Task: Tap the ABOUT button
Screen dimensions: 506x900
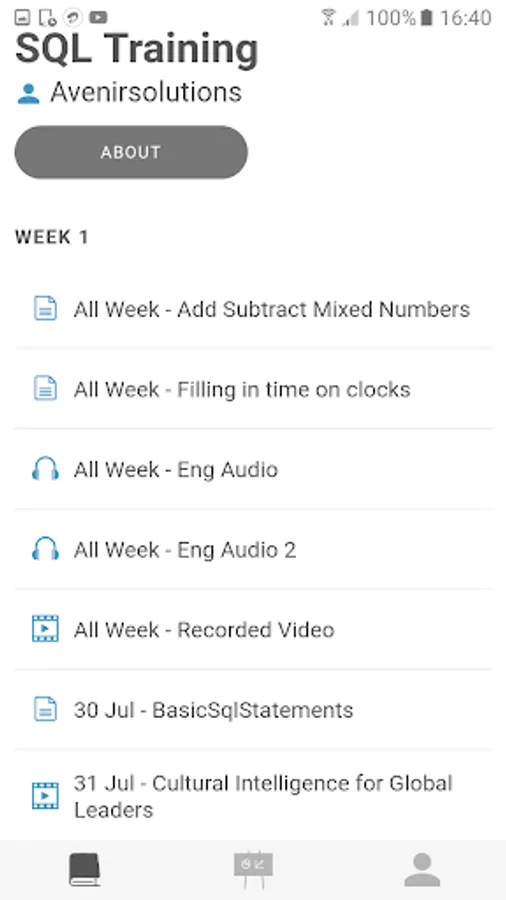Action: pyautogui.click(x=131, y=152)
